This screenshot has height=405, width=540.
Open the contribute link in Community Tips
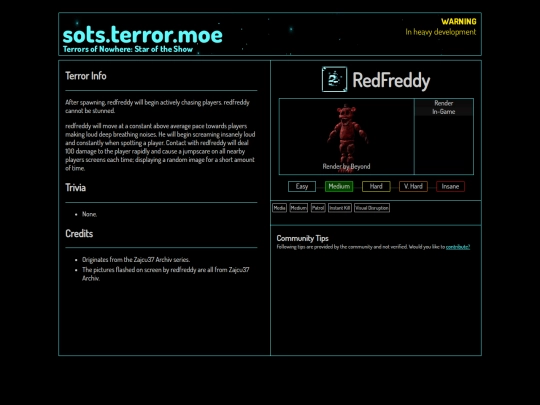[458, 247]
